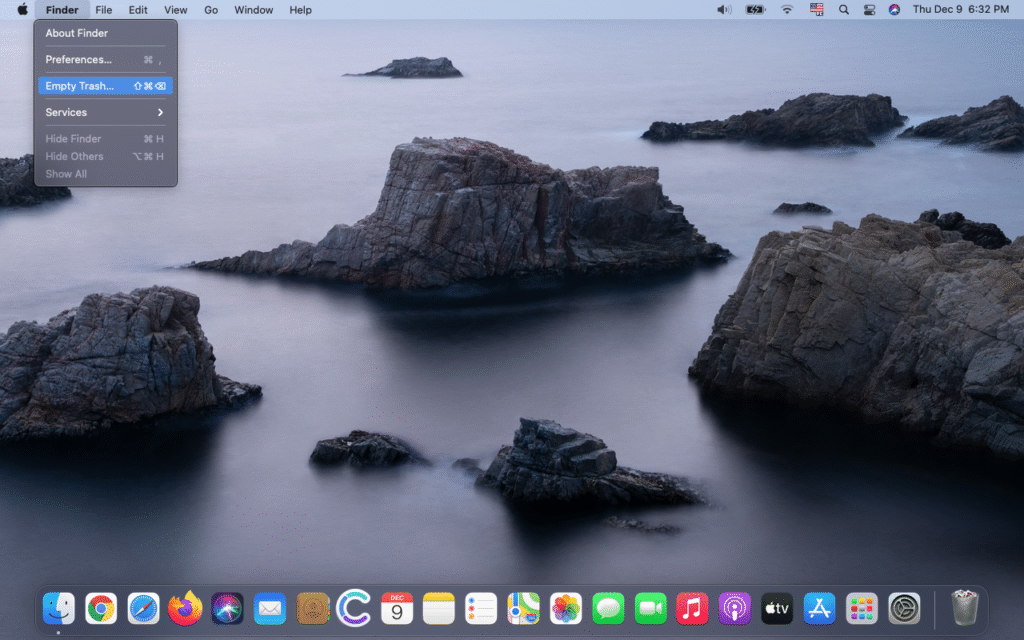Click the volume icon in menu bar
Screen dimensions: 1024x640
pos(724,10)
